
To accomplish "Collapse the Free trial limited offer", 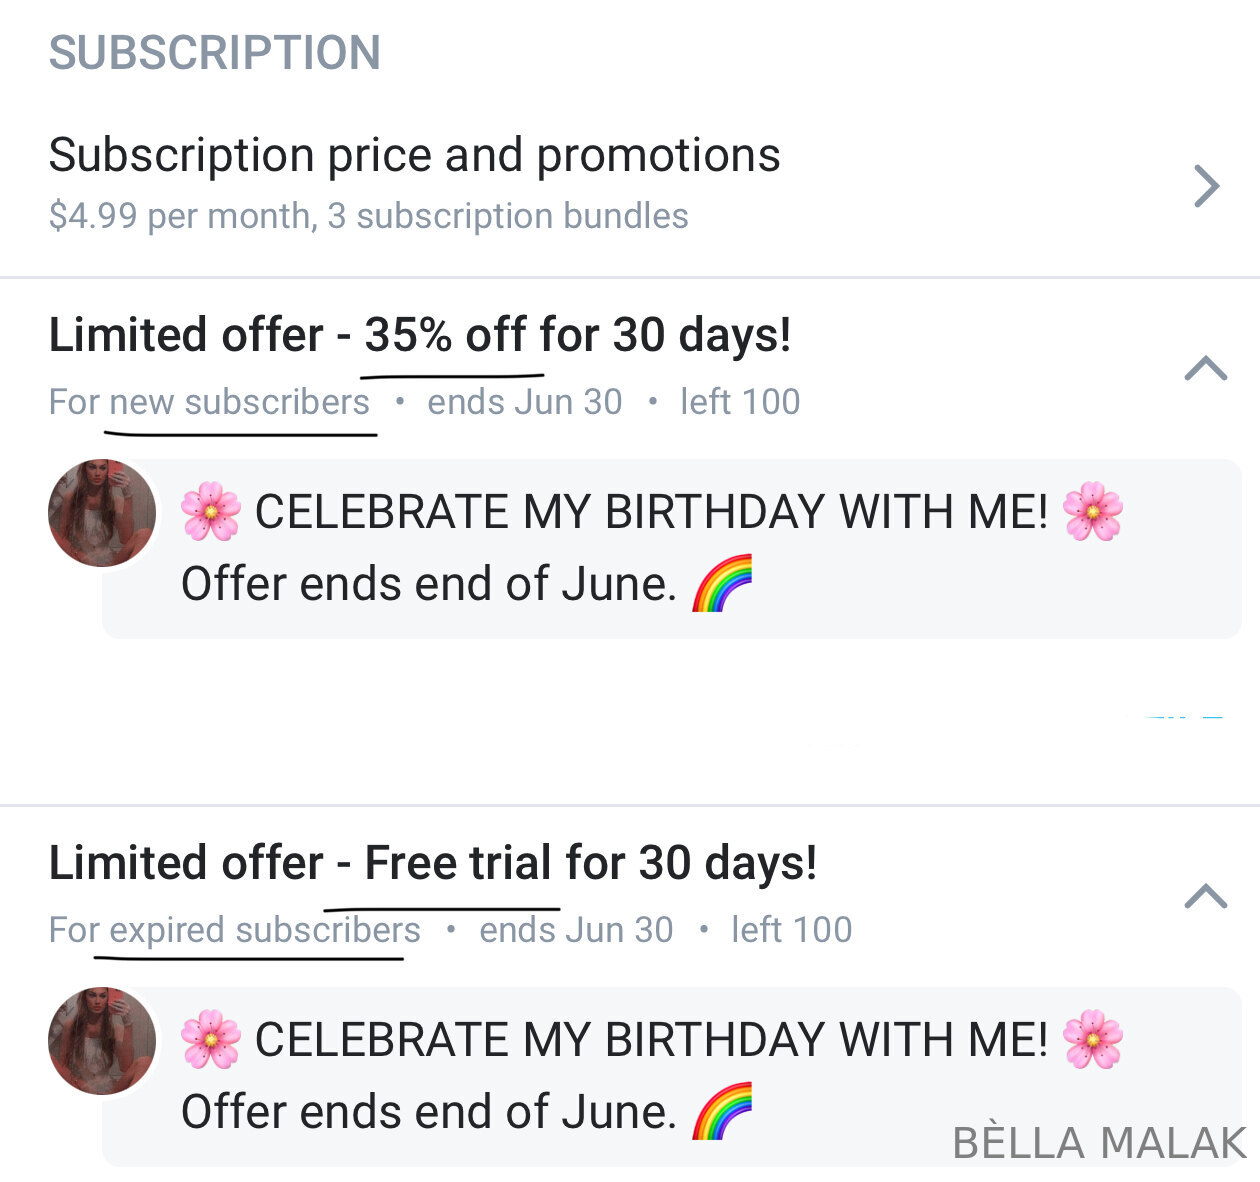I will coord(1205,896).
